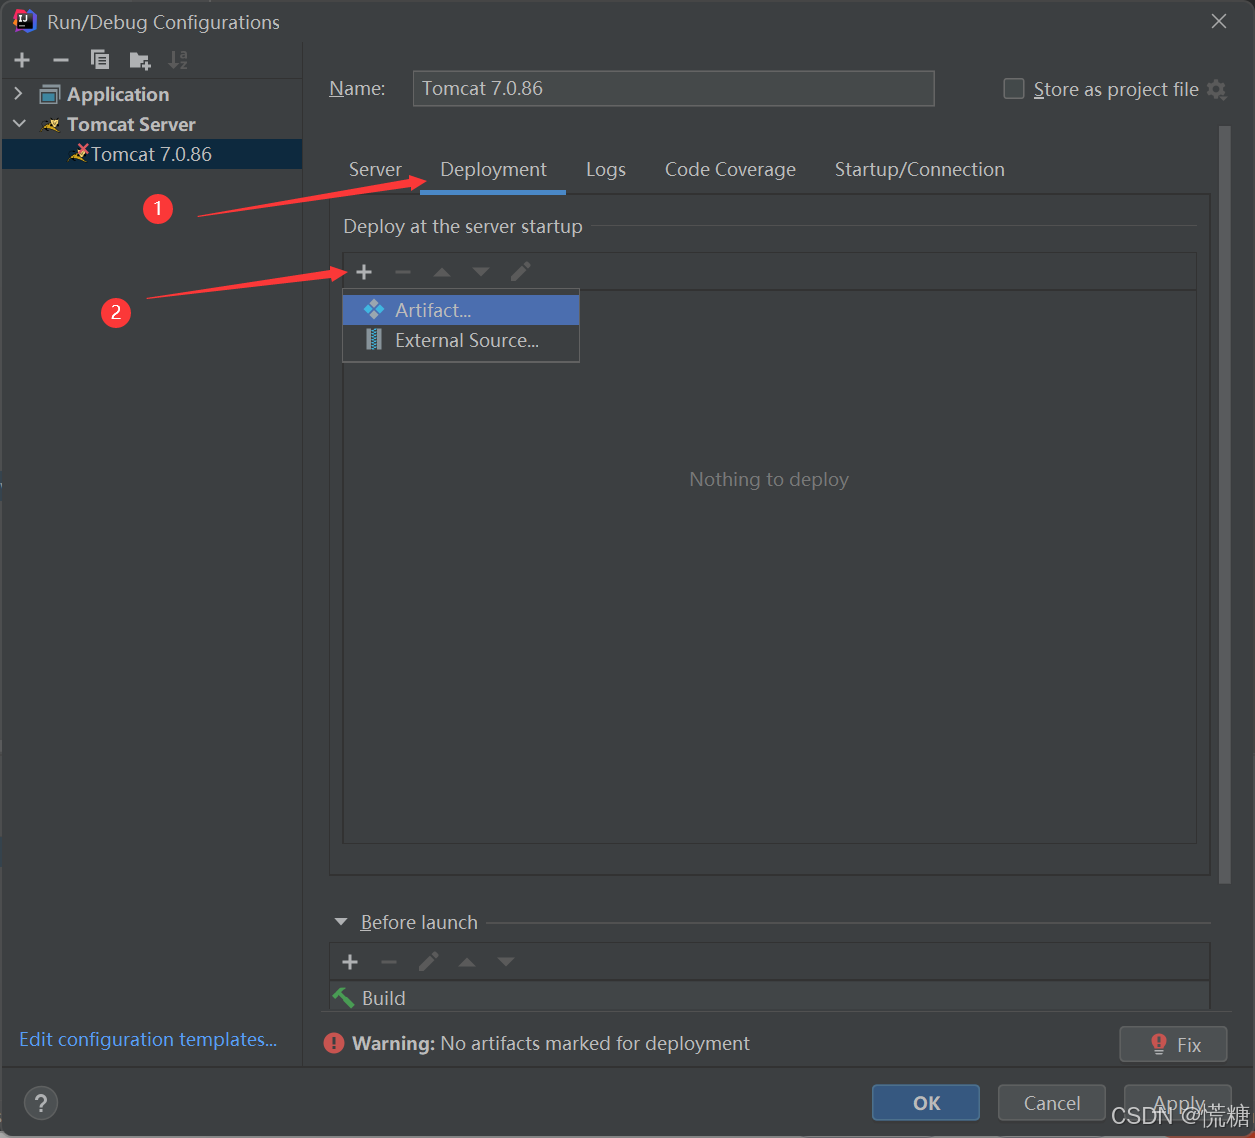
Task: Open the Logs tab
Action: tap(606, 169)
